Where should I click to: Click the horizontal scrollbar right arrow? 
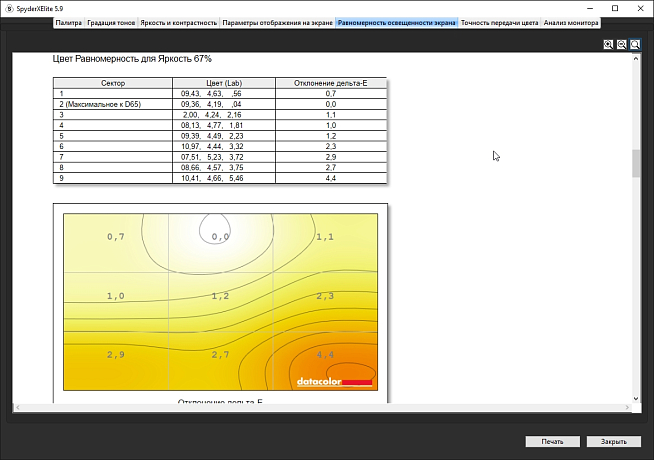click(x=626, y=407)
